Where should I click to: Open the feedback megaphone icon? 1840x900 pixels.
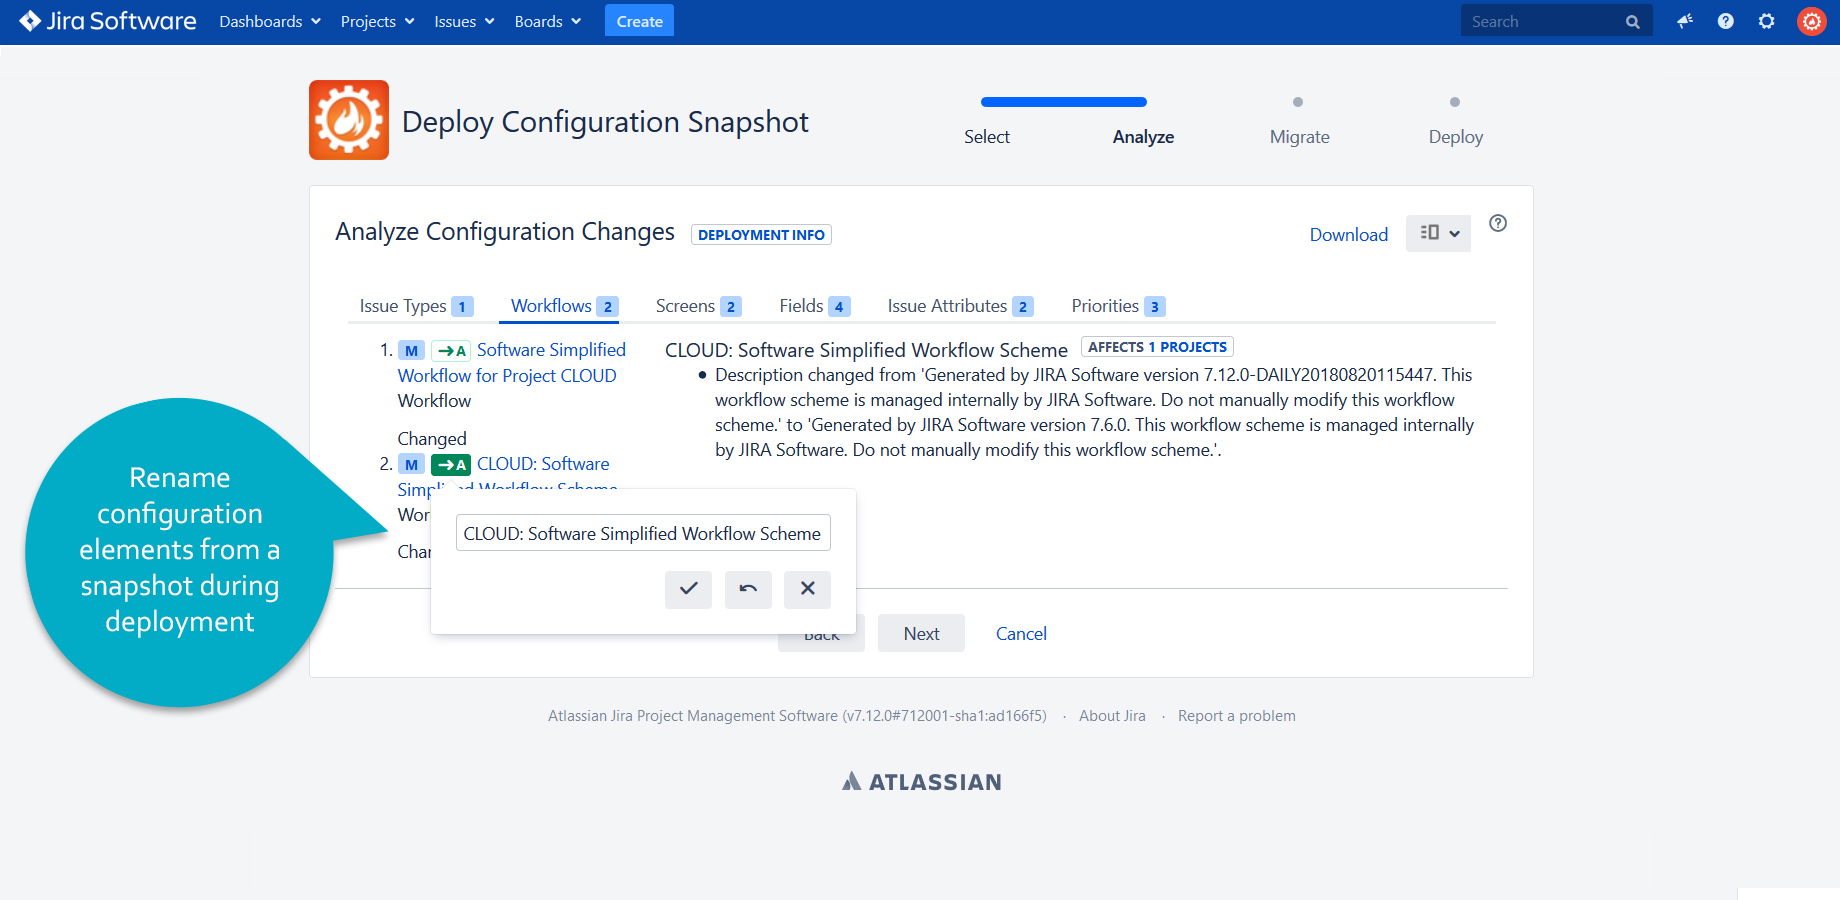1685,21
